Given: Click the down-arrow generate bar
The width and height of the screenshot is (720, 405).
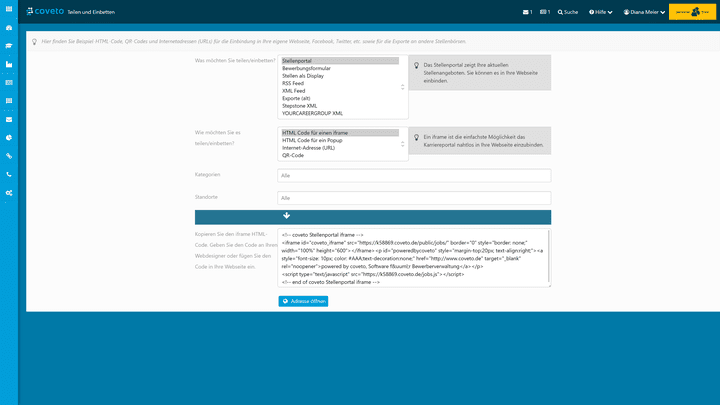Looking at the screenshot, I should (373, 217).
